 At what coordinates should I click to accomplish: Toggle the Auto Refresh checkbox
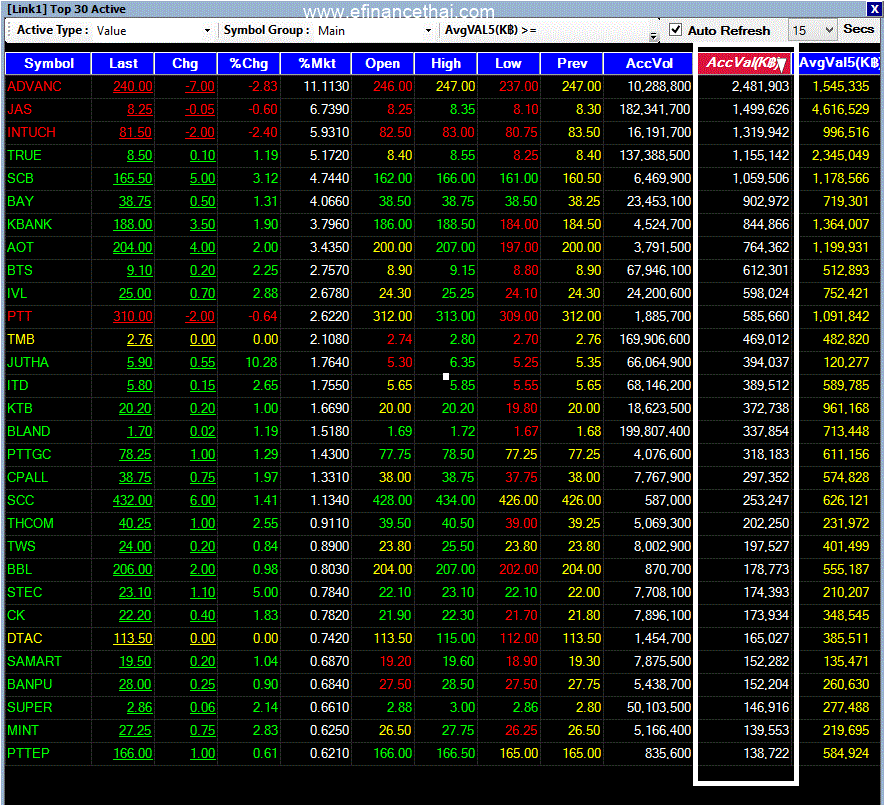tap(675, 30)
